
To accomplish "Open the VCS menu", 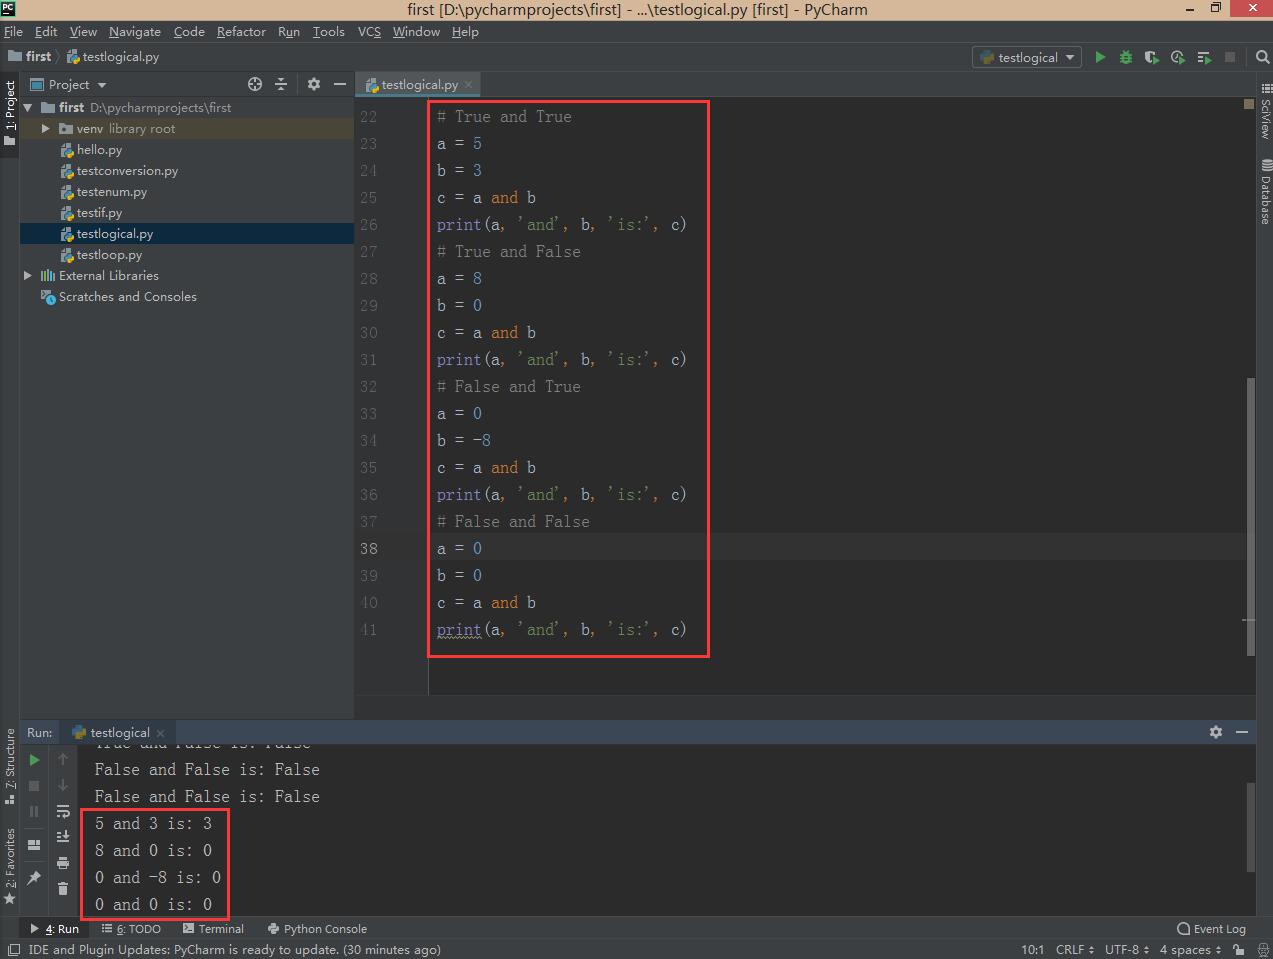I will pos(369,31).
